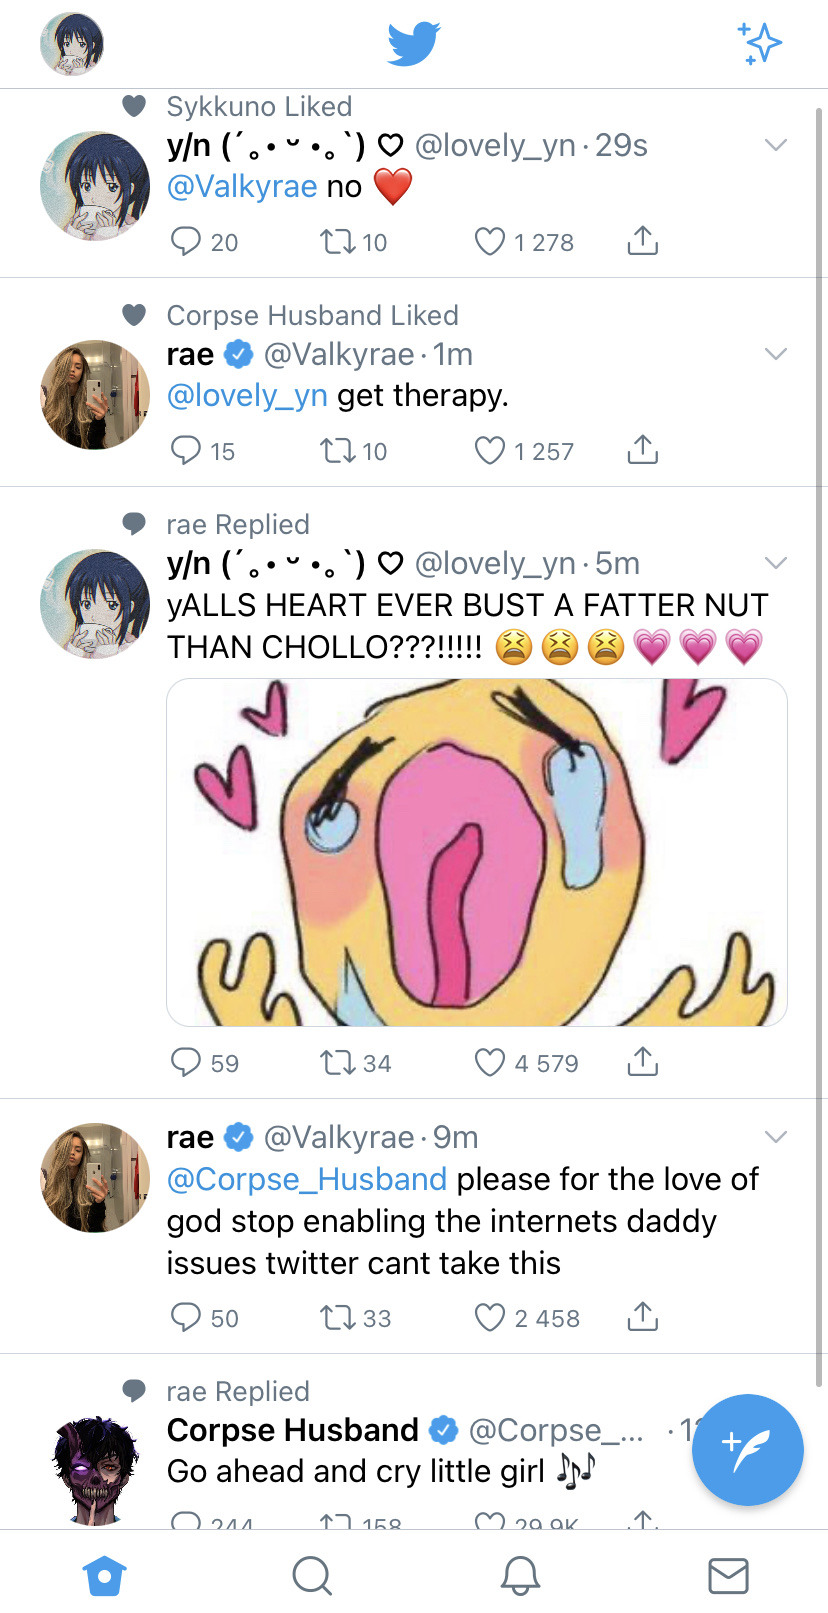The image size is (828, 1613).
Task: Open chevron menu on 'get therapy' tweet
Action: (x=776, y=354)
